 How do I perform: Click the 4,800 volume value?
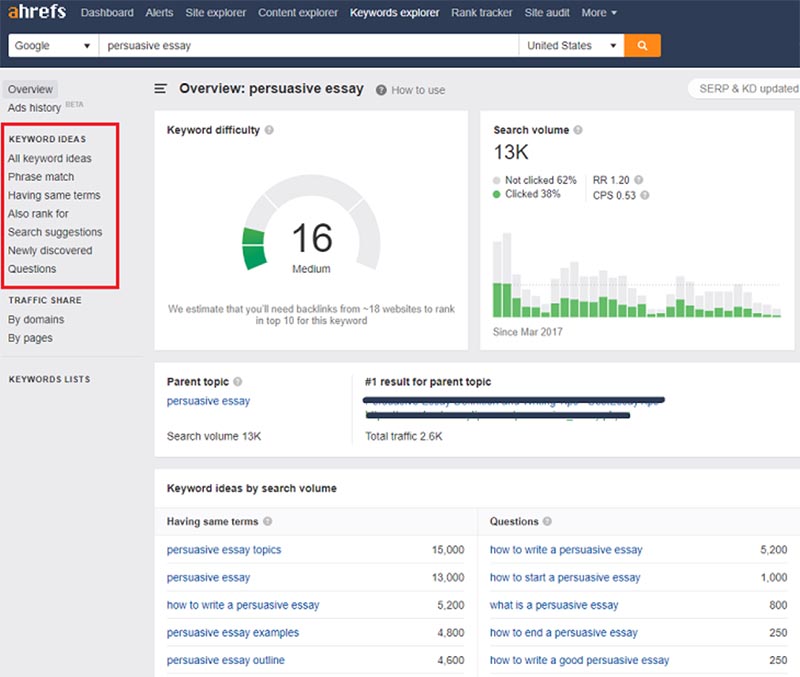tap(451, 633)
